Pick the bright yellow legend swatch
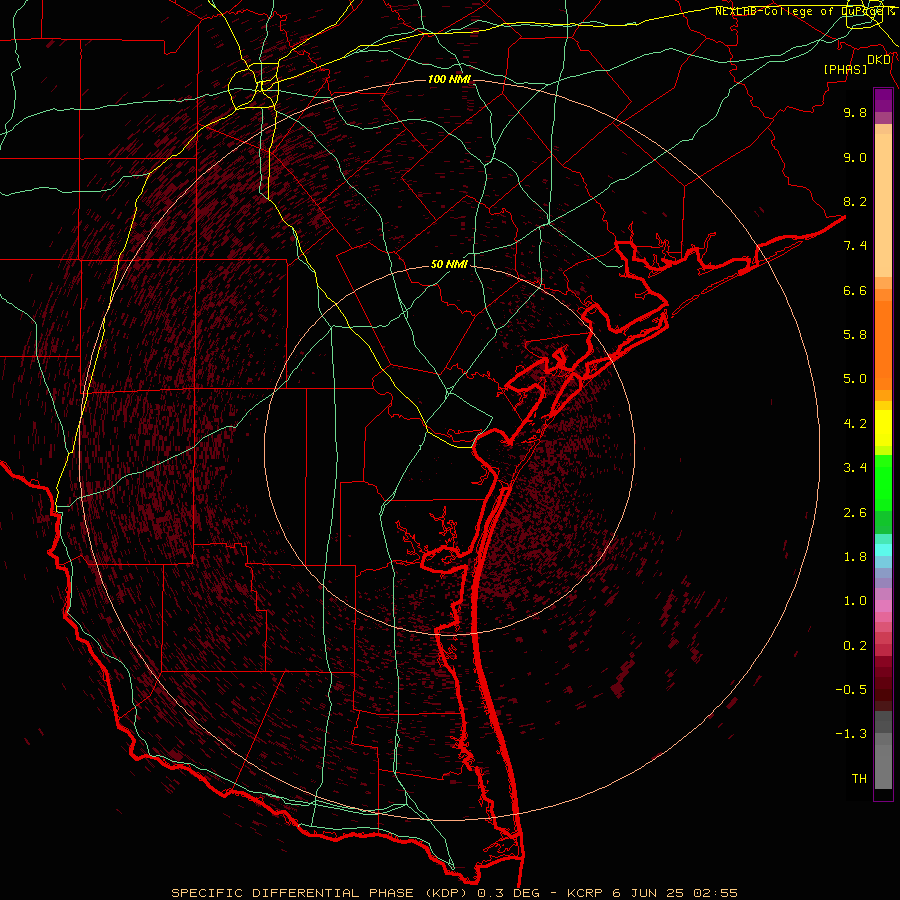This screenshot has height=900, width=900. (x=883, y=428)
